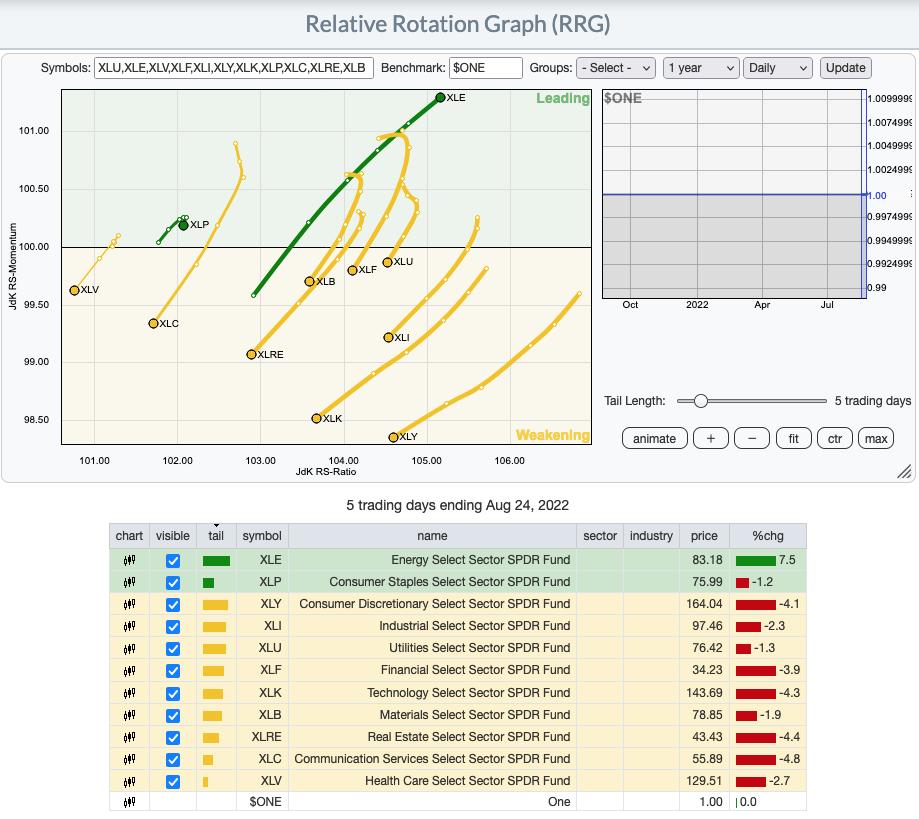Click the XLP marker on the RRG plot
The image size is (919, 819).
point(183,225)
